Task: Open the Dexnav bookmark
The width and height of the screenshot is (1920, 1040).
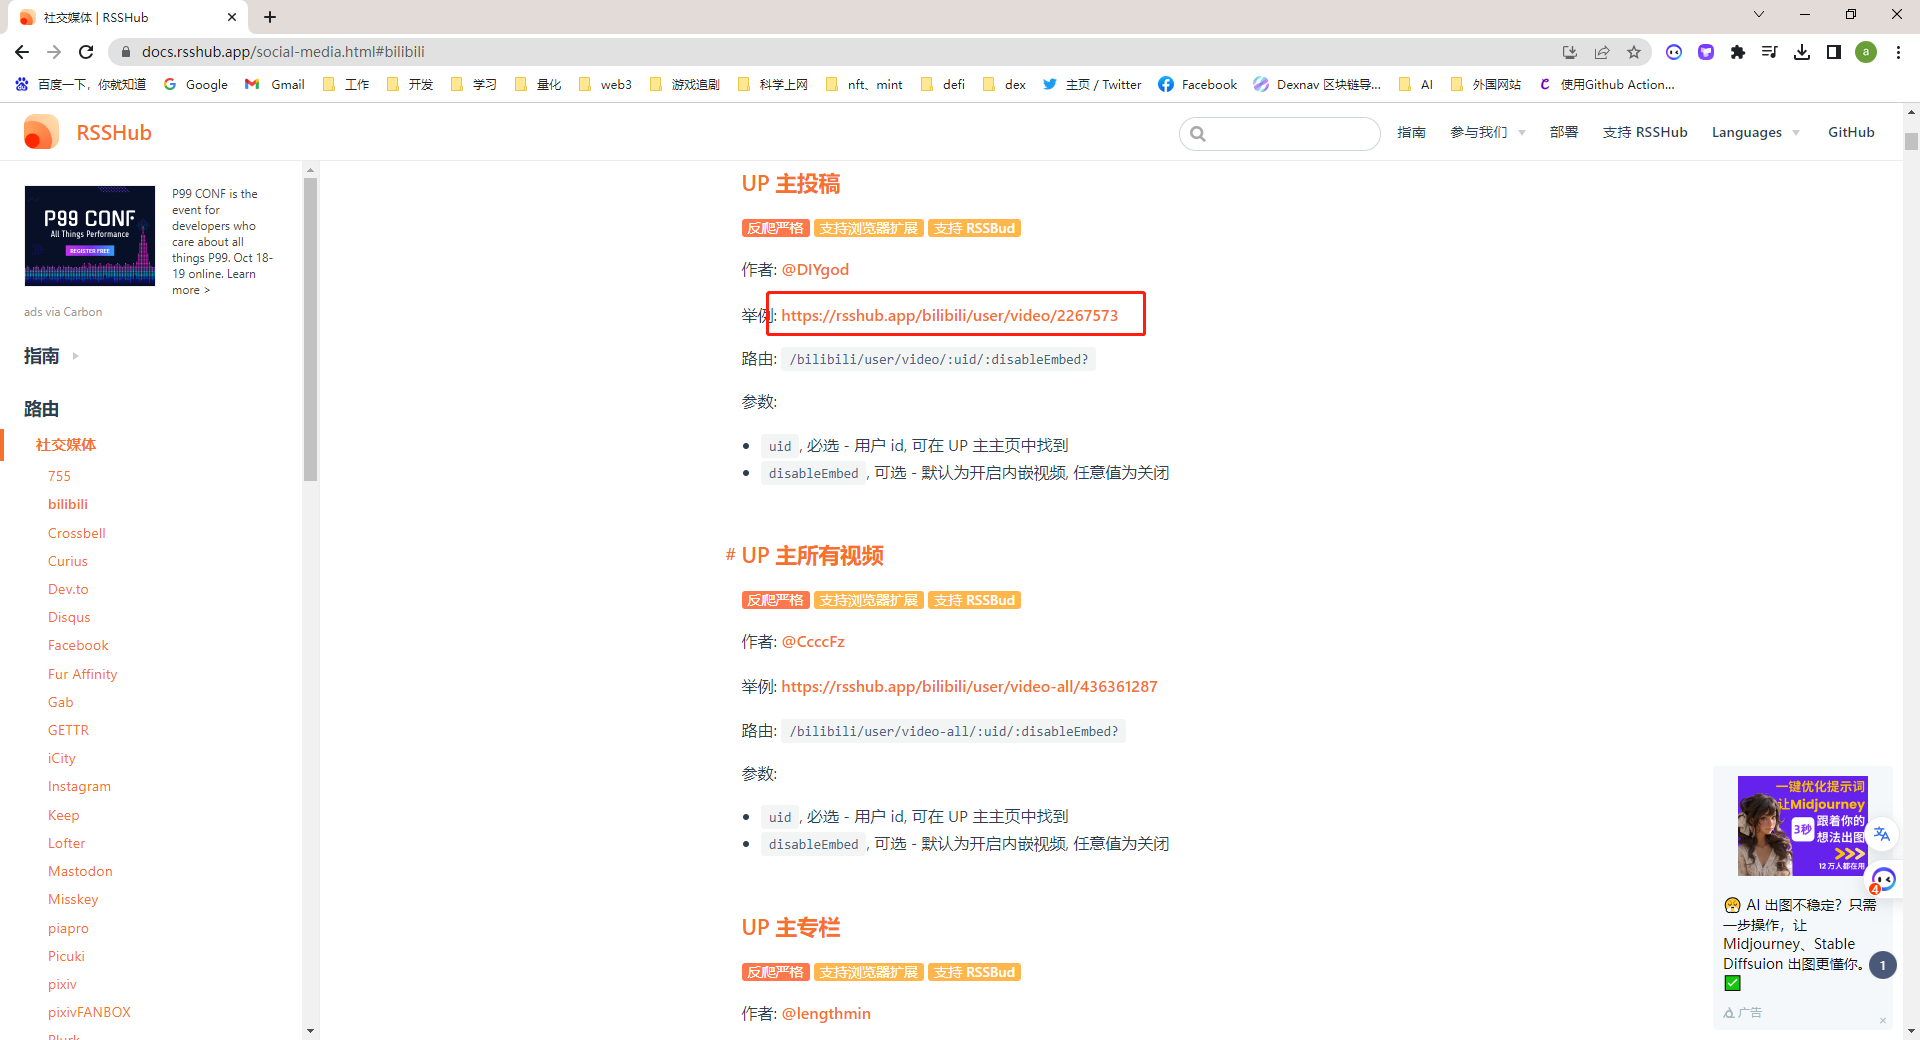Action: pyautogui.click(x=1317, y=85)
